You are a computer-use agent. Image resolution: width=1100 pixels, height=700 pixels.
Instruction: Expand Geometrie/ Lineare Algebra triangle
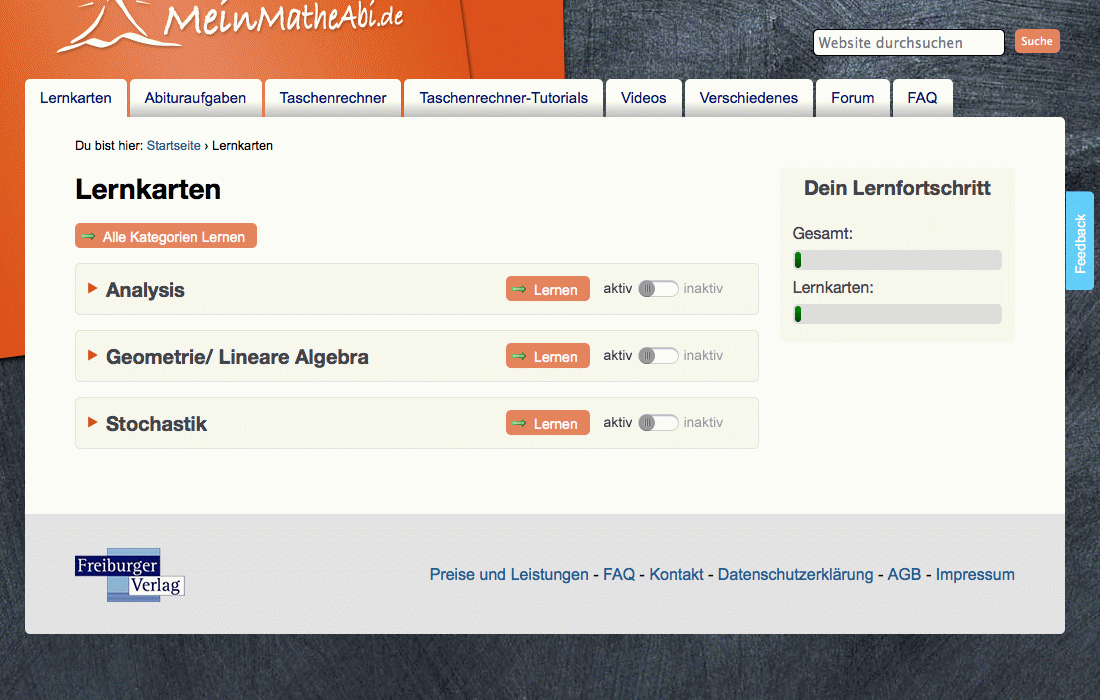tap(92, 356)
